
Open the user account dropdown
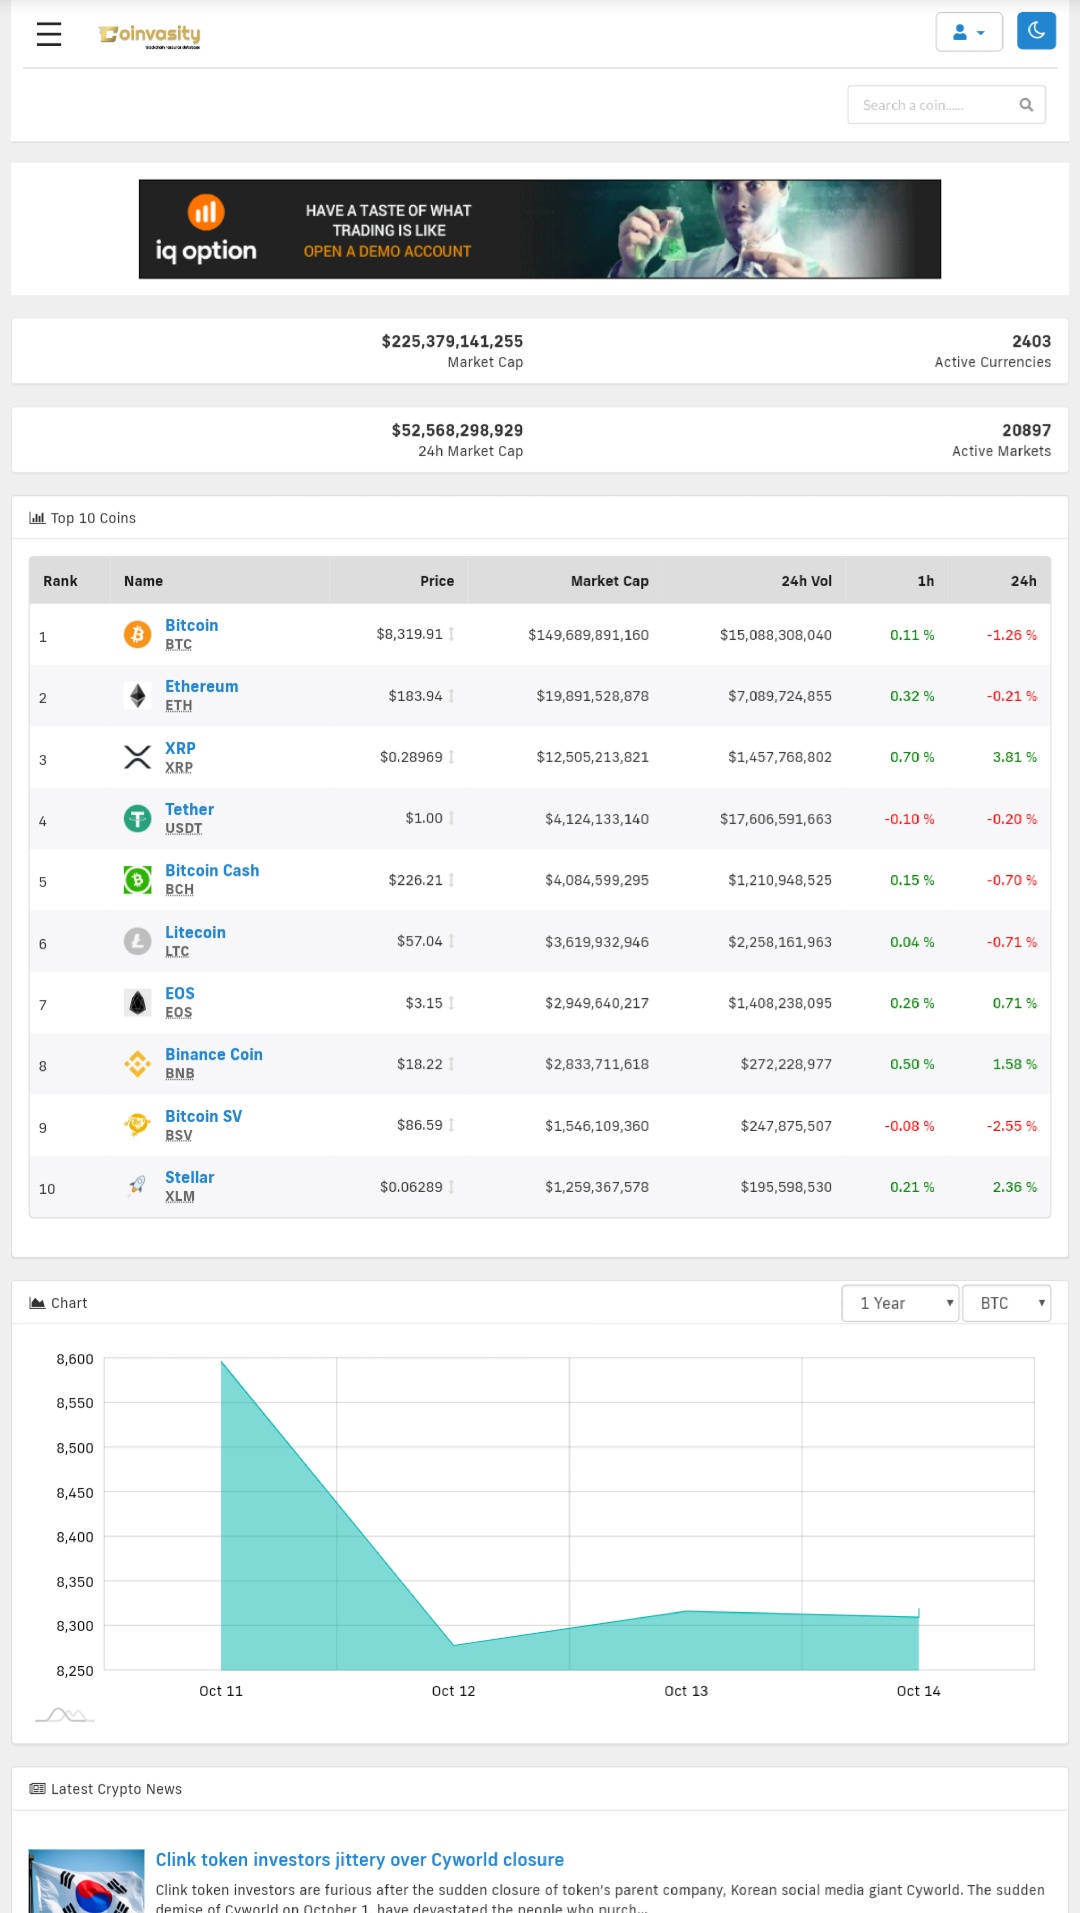(969, 32)
